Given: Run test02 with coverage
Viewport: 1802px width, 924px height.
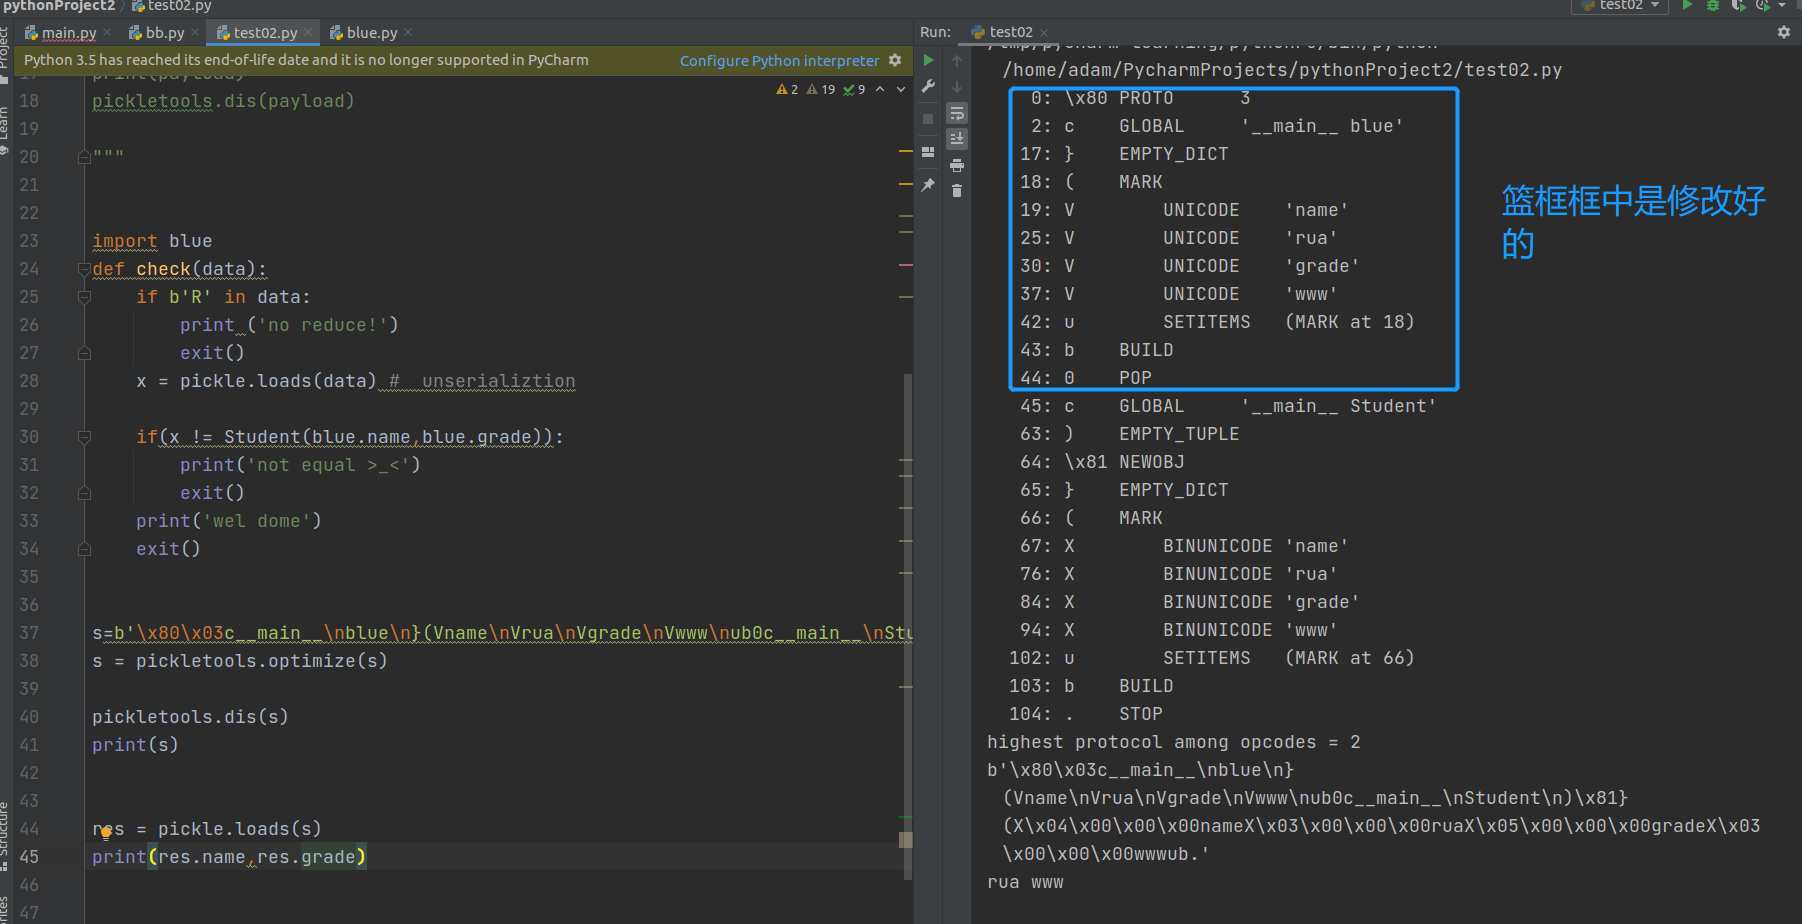Looking at the screenshot, I should [1738, 5].
